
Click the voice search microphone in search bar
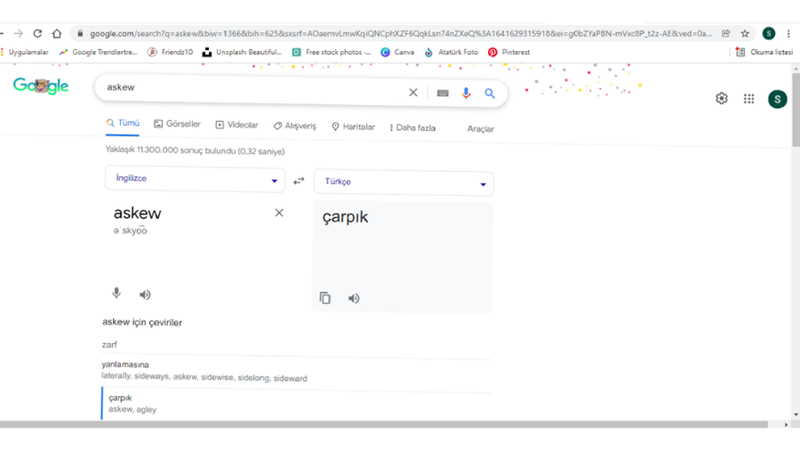(x=466, y=93)
